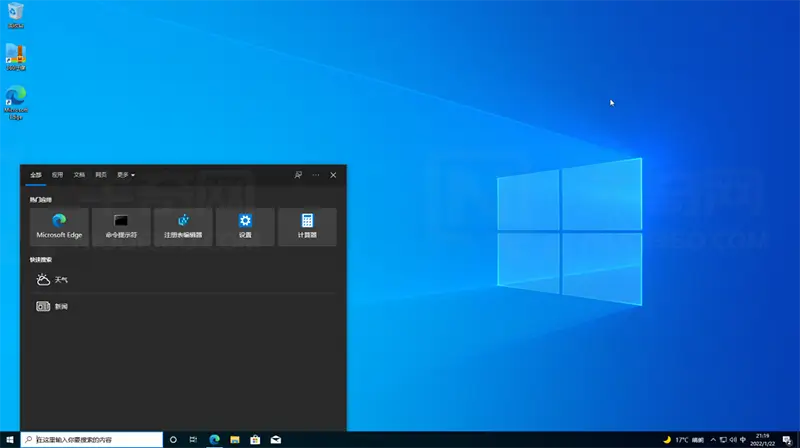Close the search panel with X
The height and width of the screenshot is (448, 800).
pyautogui.click(x=333, y=175)
